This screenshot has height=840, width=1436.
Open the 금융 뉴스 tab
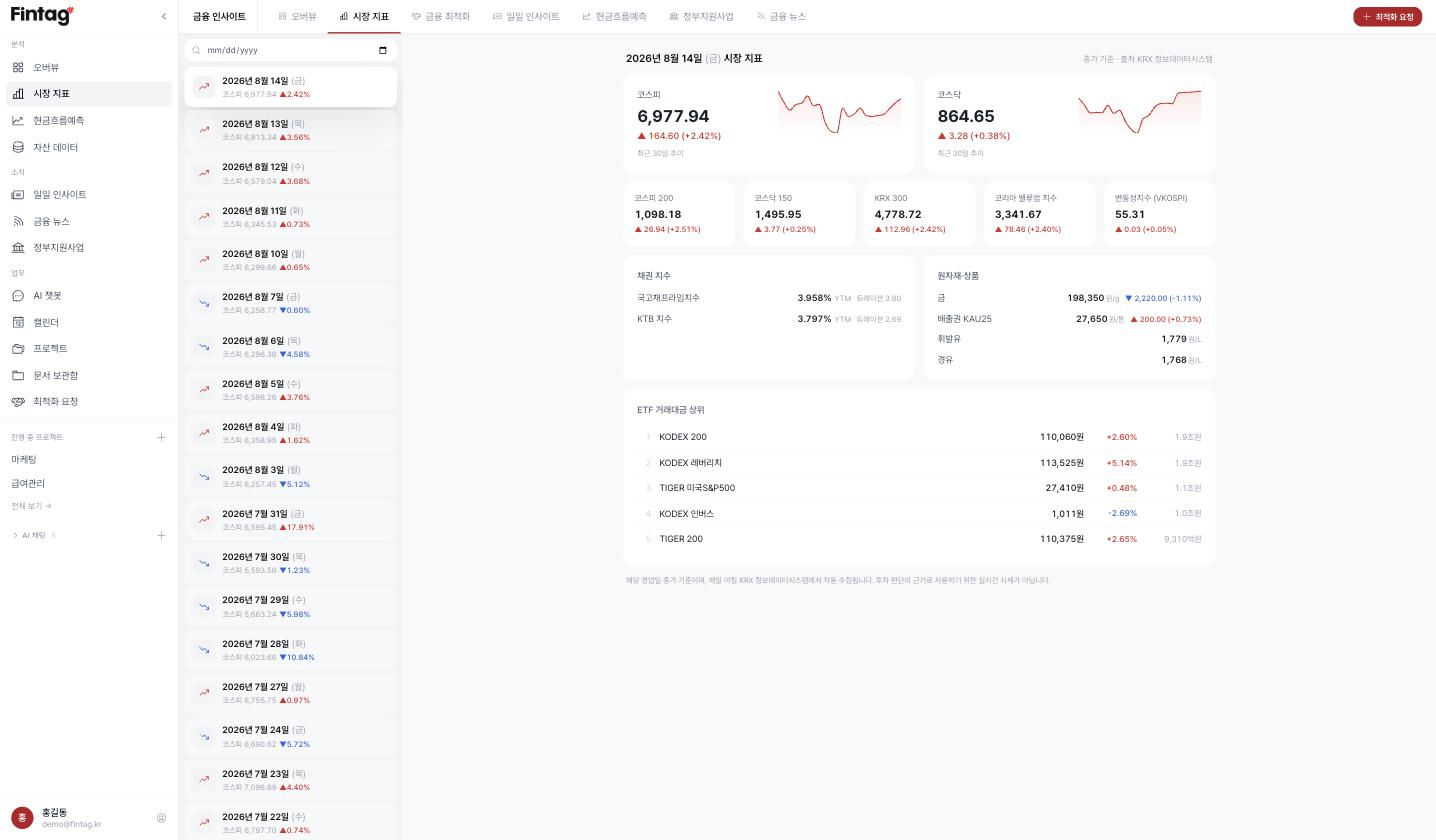[x=781, y=17]
